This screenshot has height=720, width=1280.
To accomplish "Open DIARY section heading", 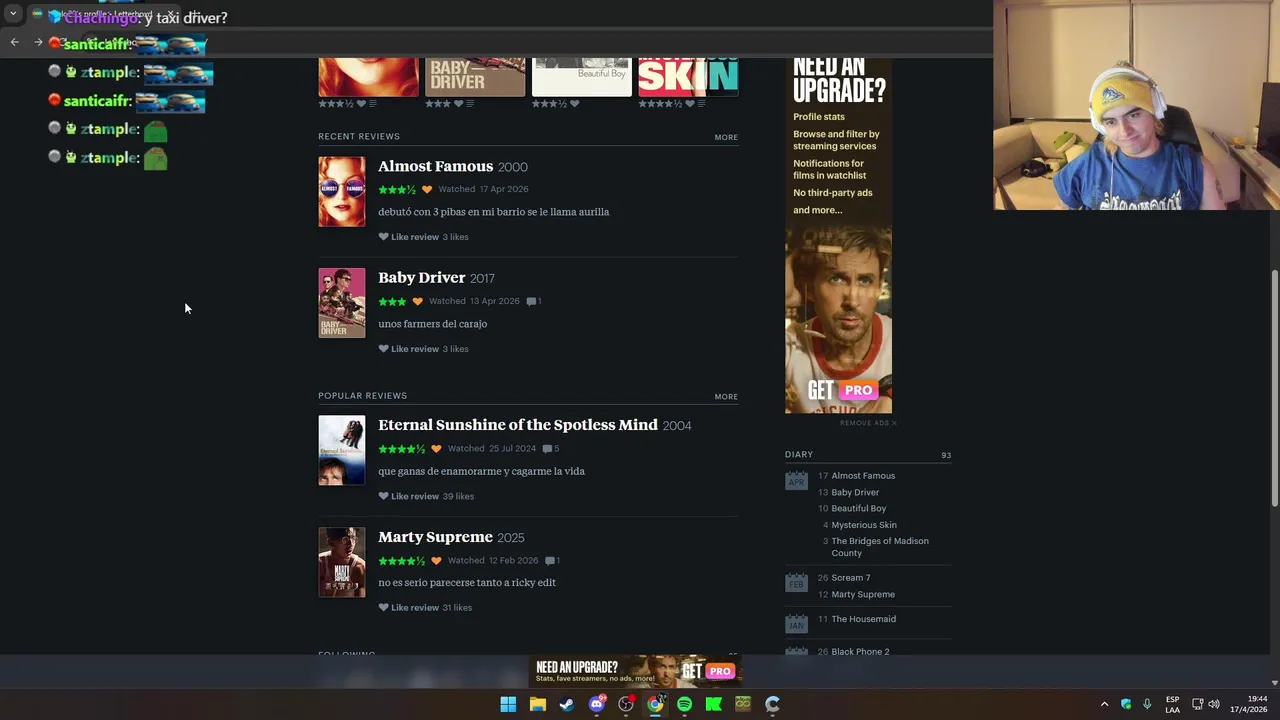I will click(x=799, y=455).
